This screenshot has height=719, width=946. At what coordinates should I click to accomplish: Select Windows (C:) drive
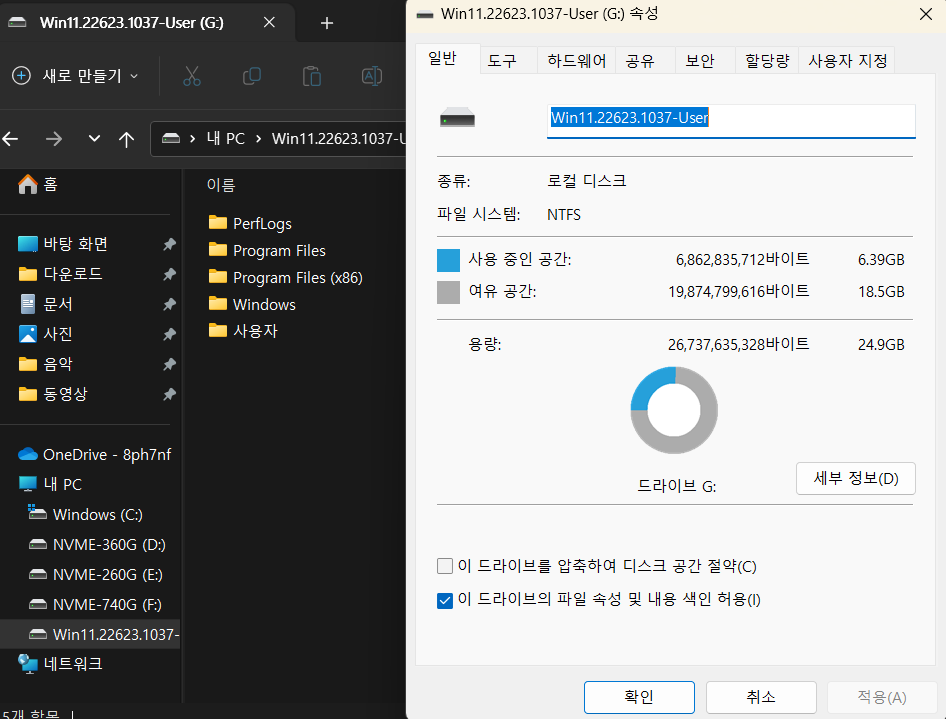pyautogui.click(x=86, y=515)
